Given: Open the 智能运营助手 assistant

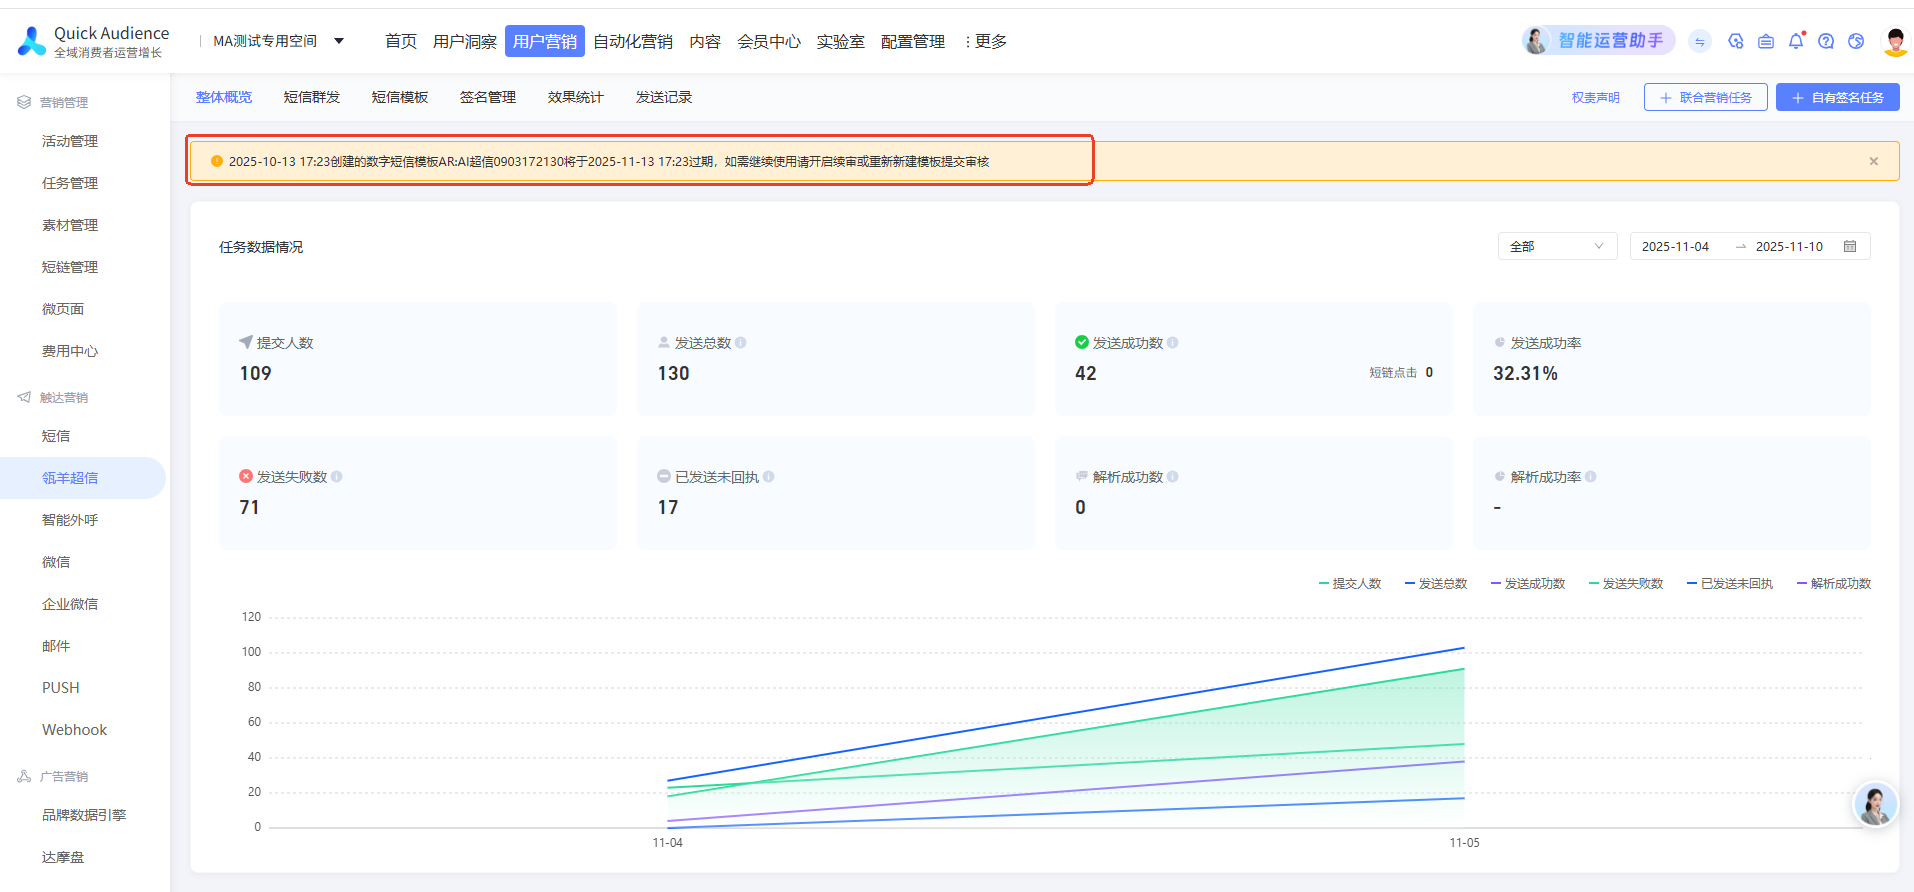Looking at the screenshot, I should click(1598, 41).
